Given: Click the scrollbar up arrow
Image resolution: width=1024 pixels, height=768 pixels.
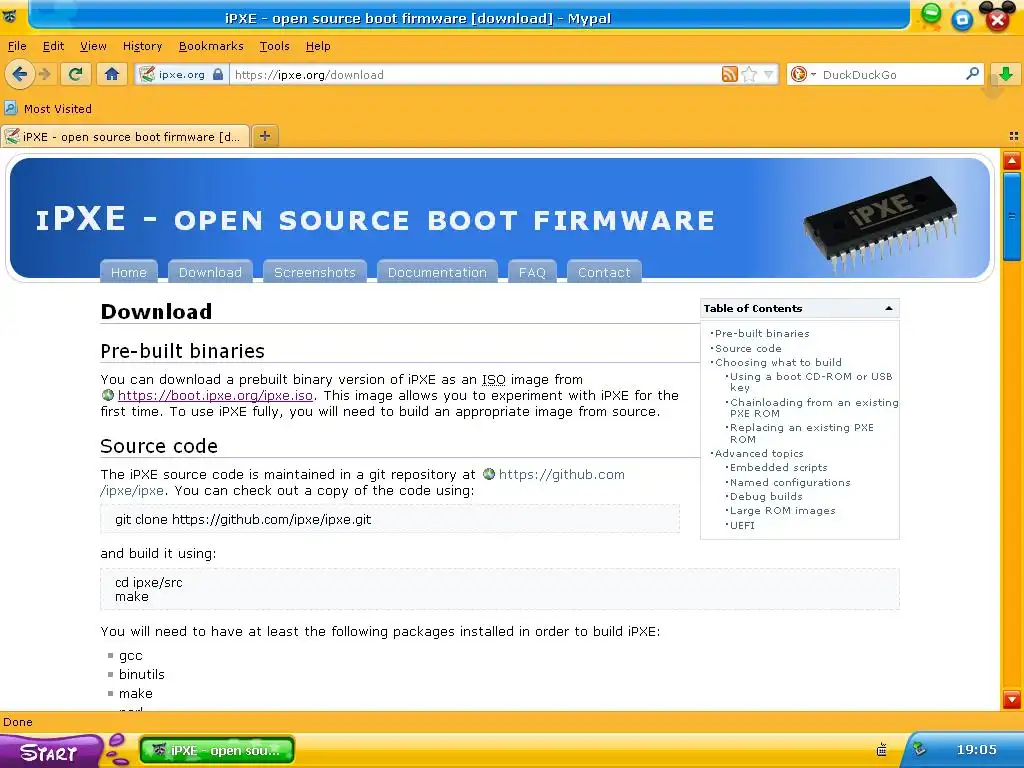Looking at the screenshot, I should 1012,161.
